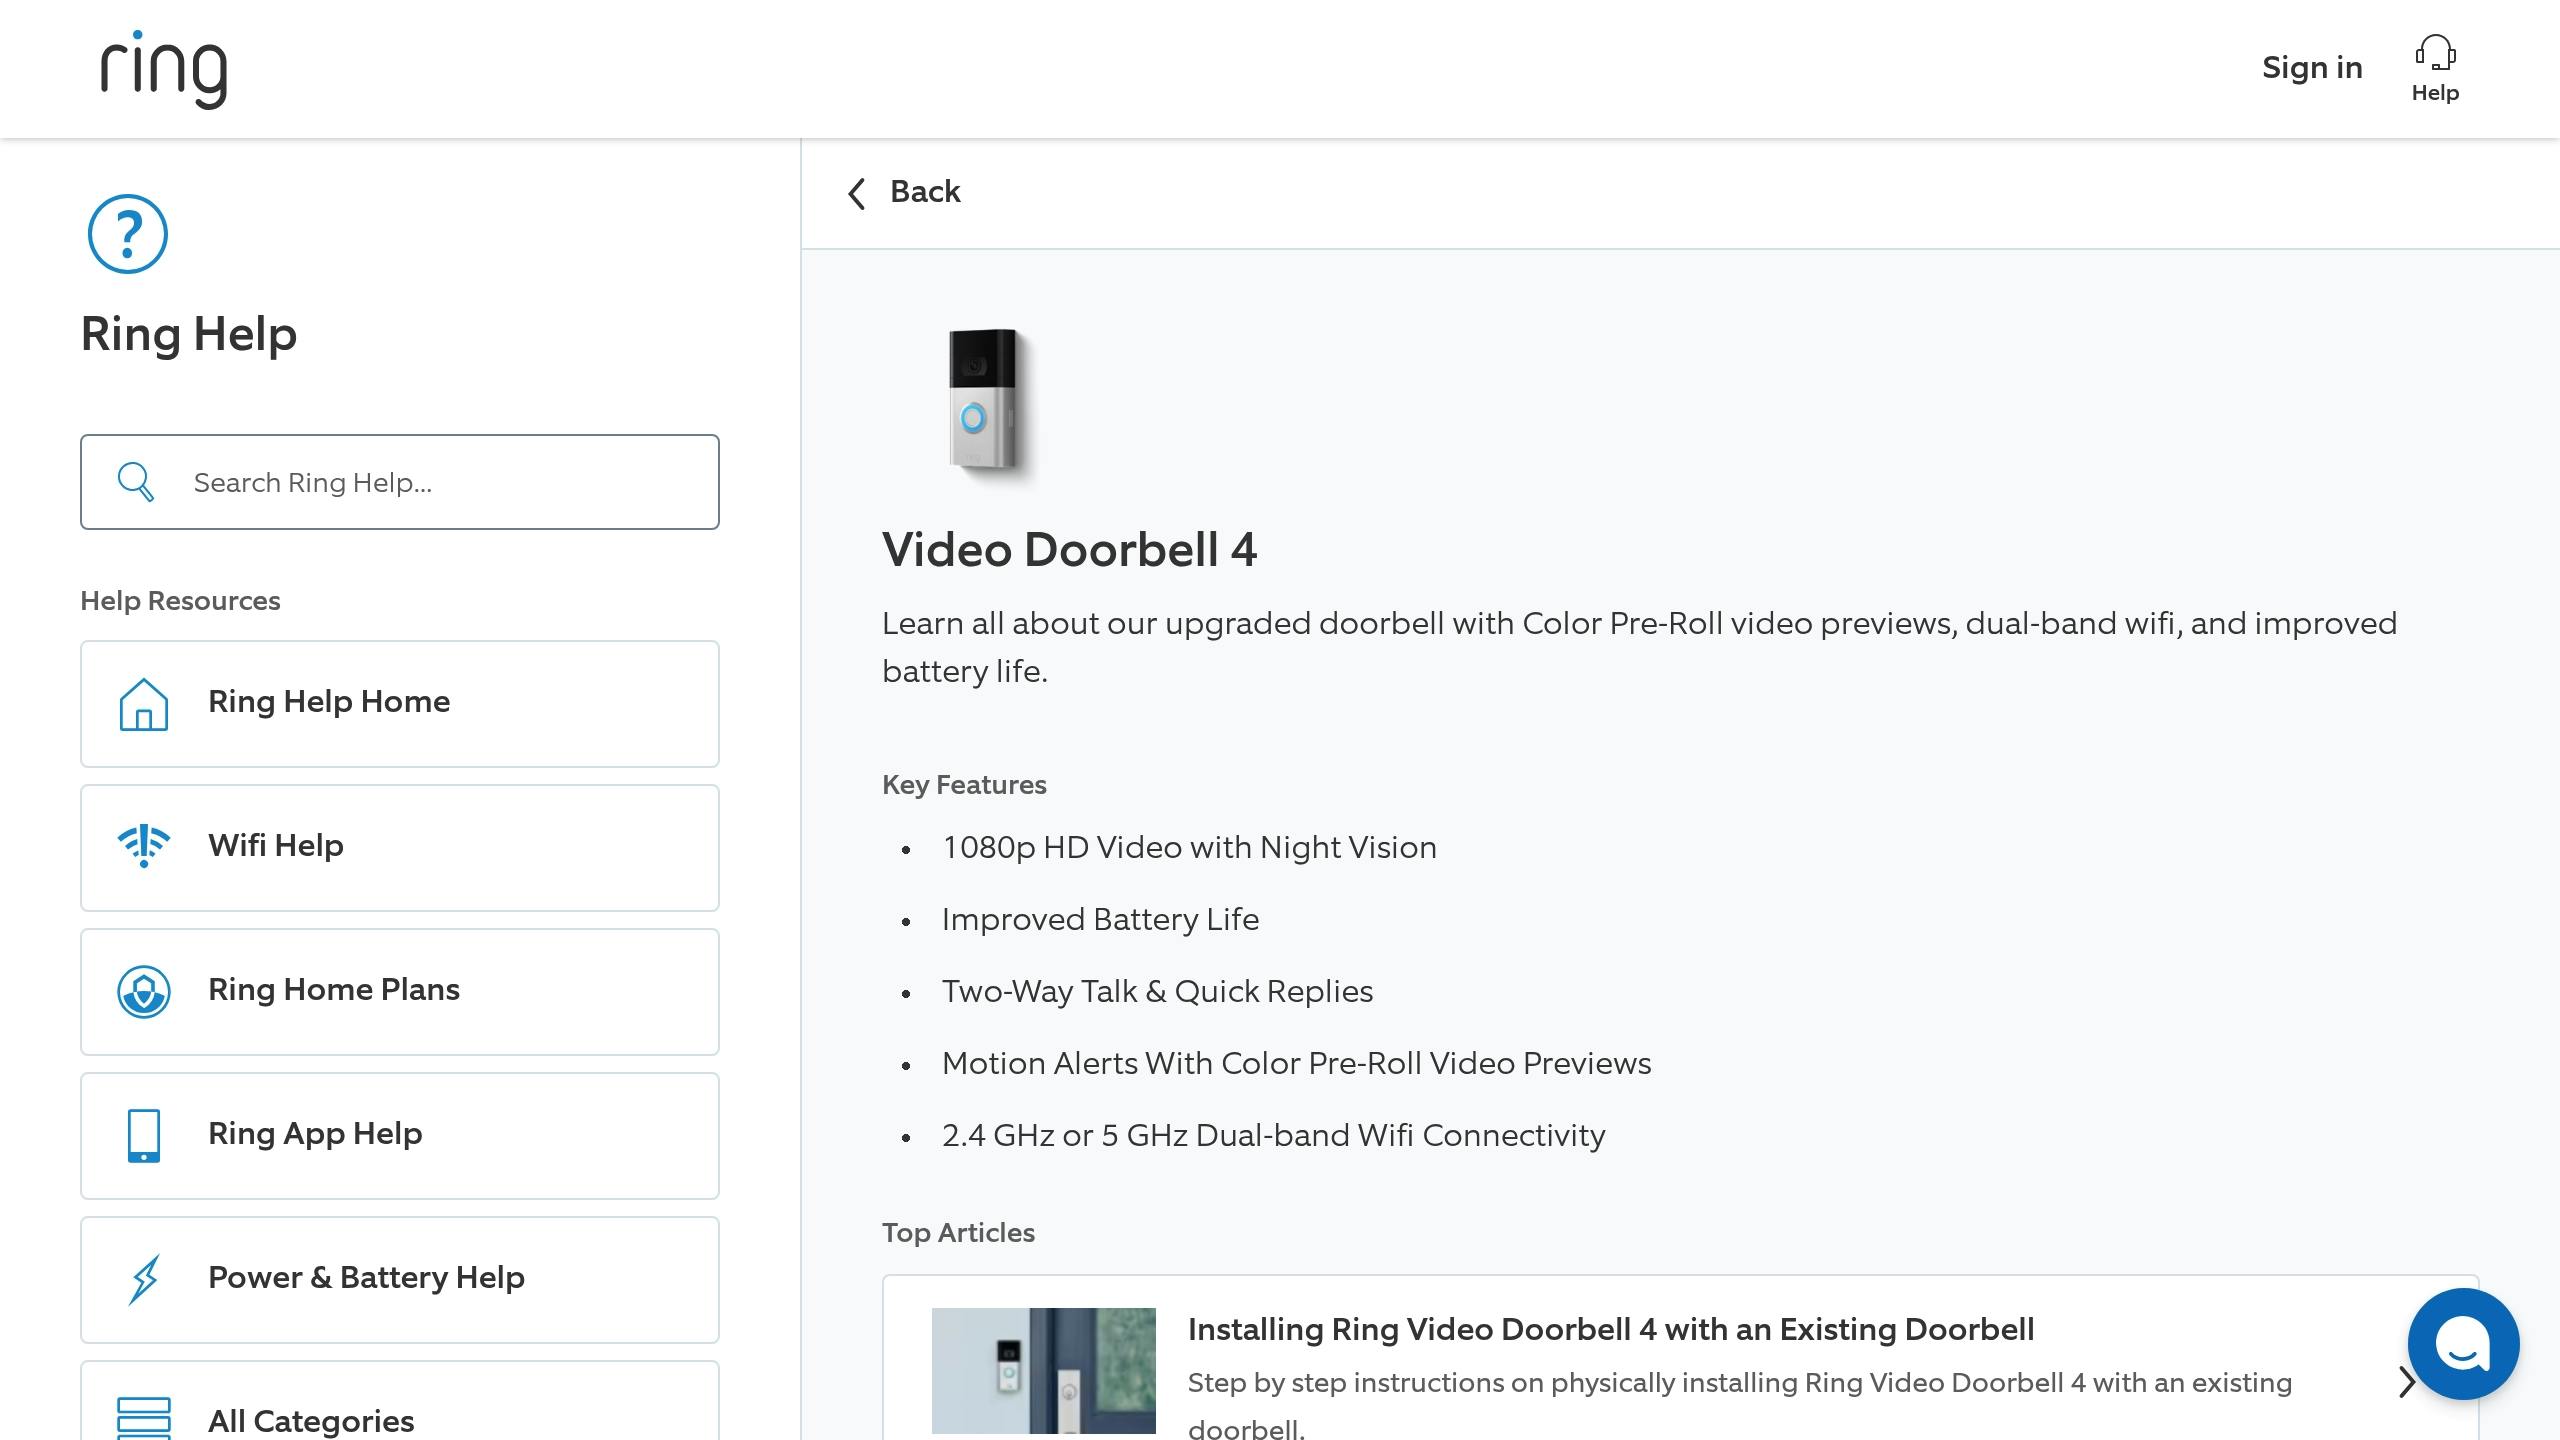Open Ring Home Plans
2560x1440 pixels.
400,992
